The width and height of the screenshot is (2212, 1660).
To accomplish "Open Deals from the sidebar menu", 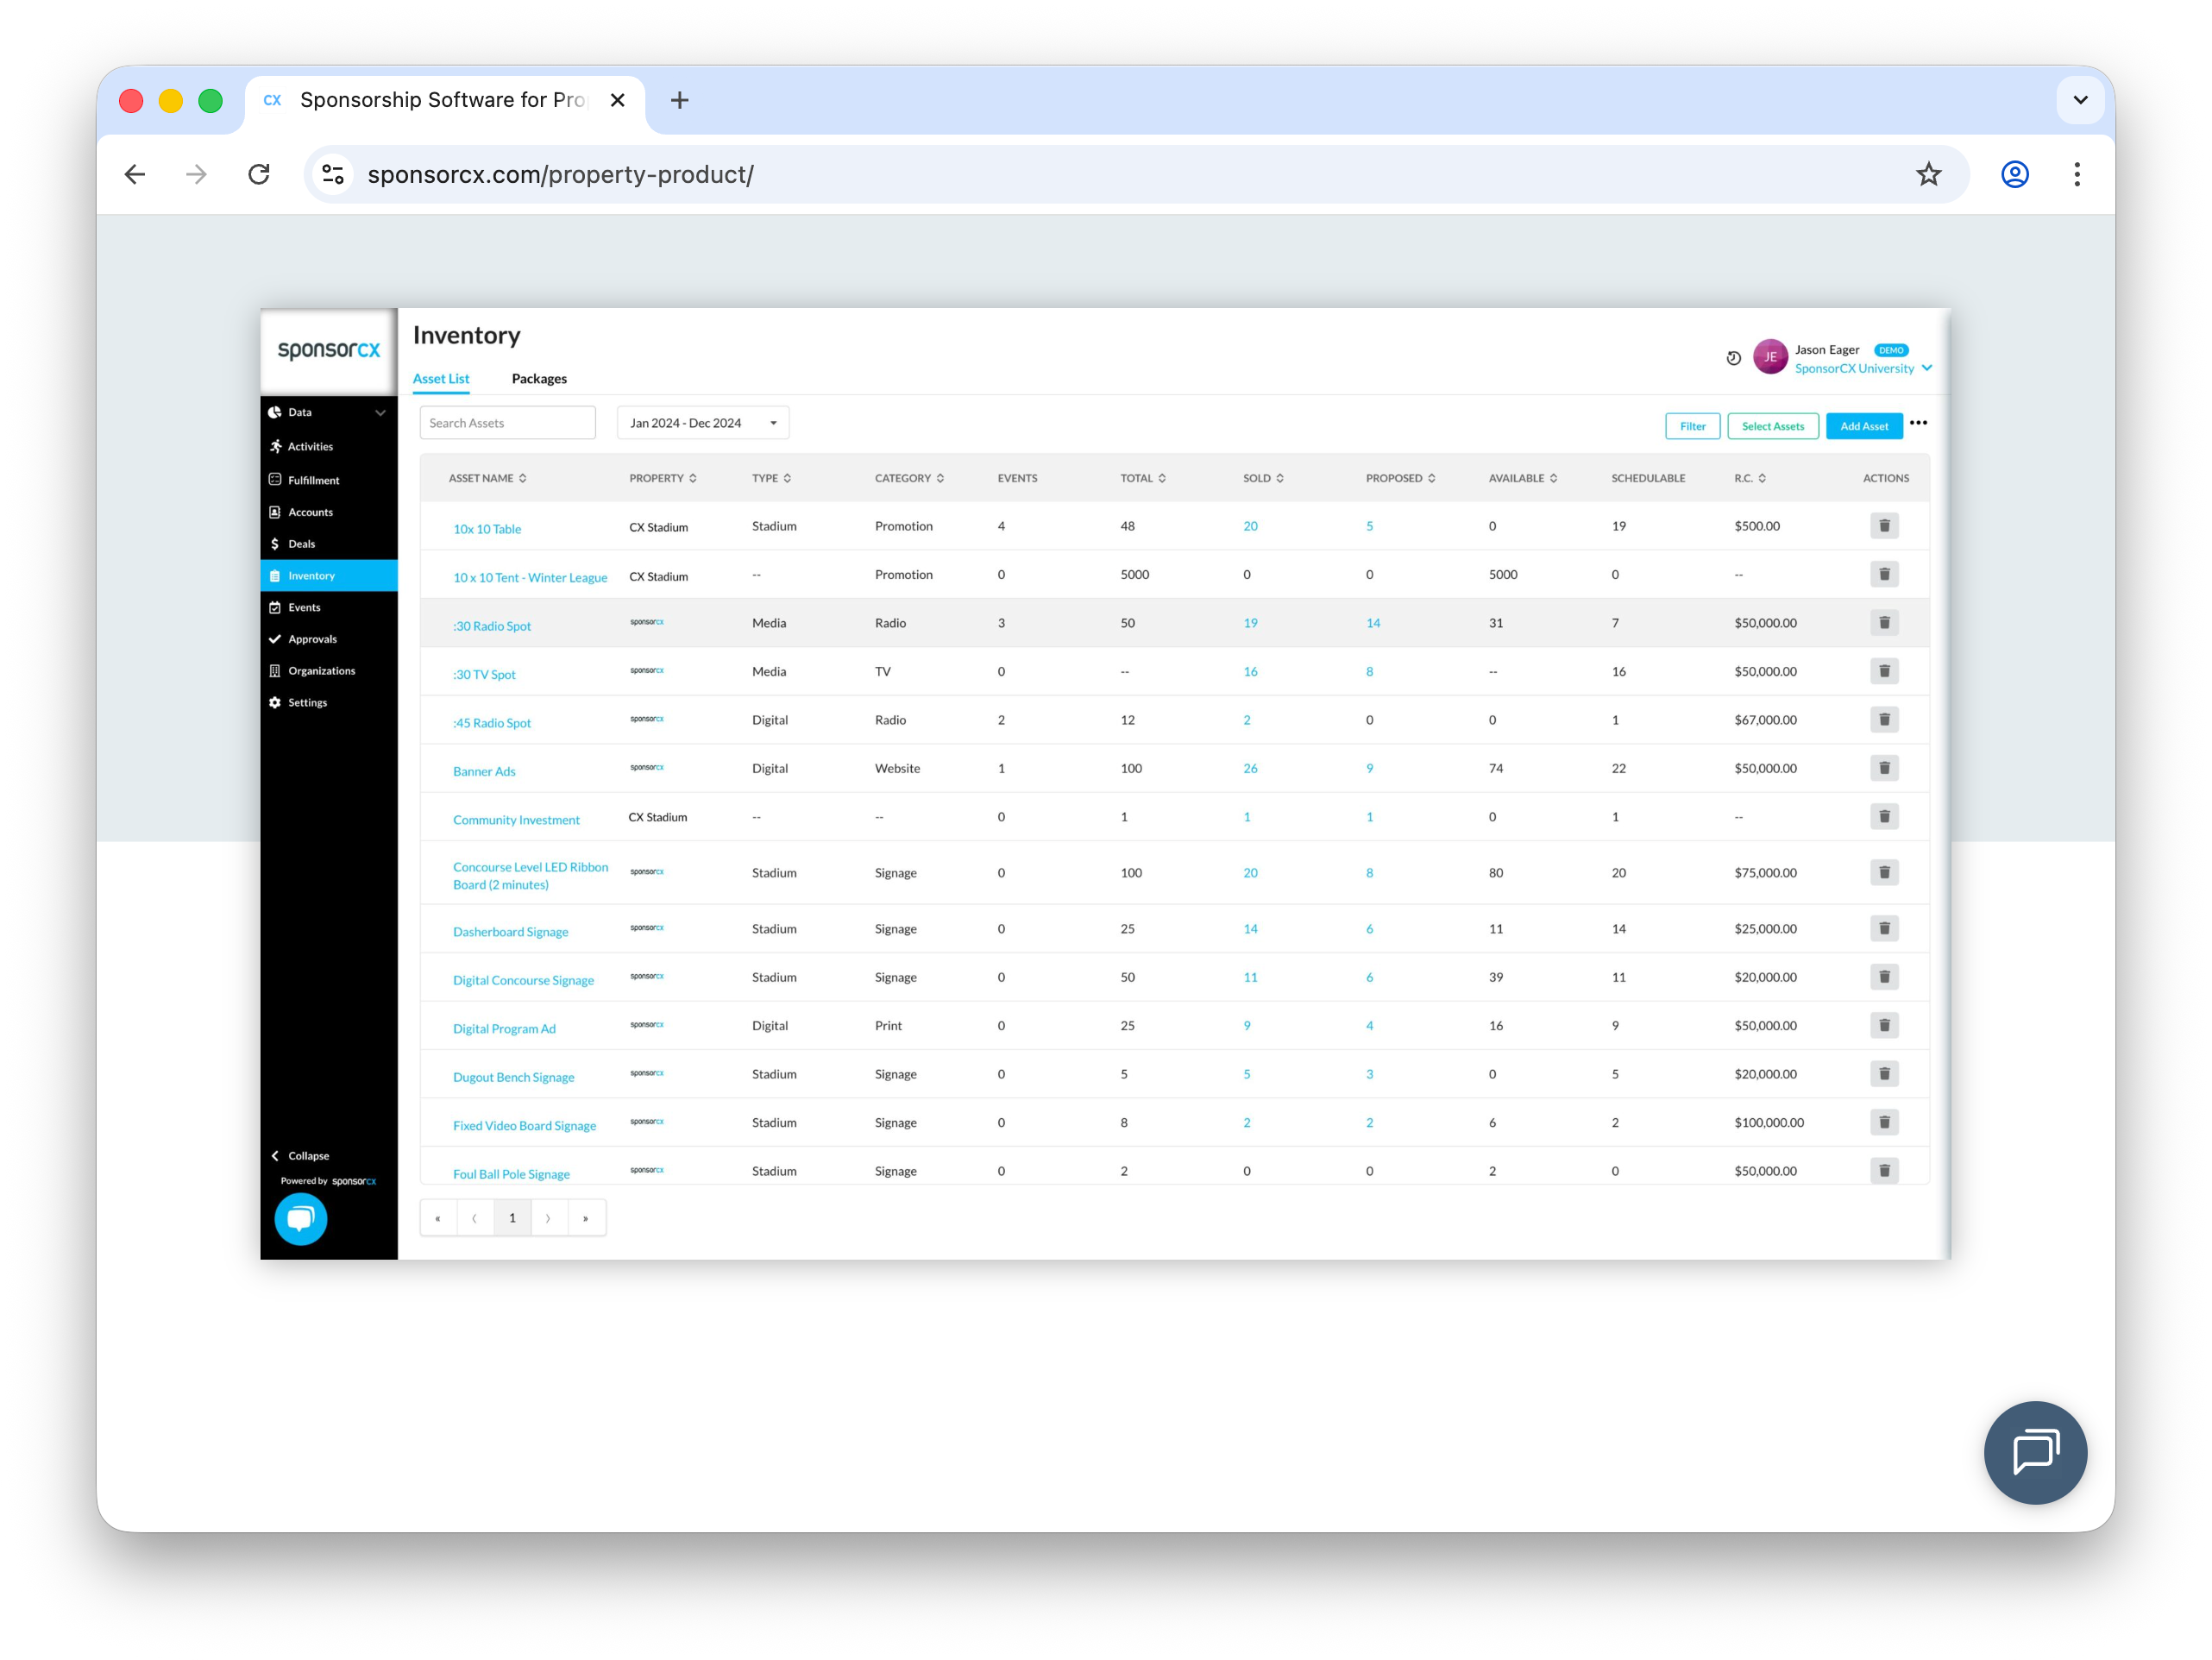I will pyautogui.click(x=301, y=544).
